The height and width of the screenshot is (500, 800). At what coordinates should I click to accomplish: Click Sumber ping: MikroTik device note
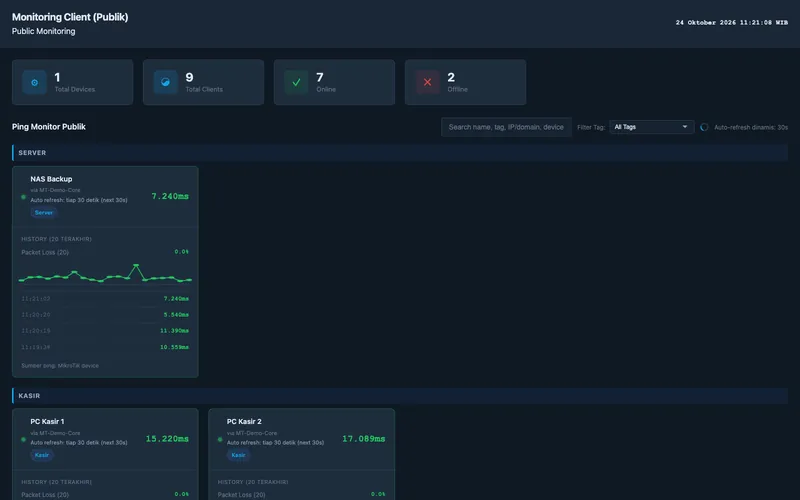click(x=60, y=365)
